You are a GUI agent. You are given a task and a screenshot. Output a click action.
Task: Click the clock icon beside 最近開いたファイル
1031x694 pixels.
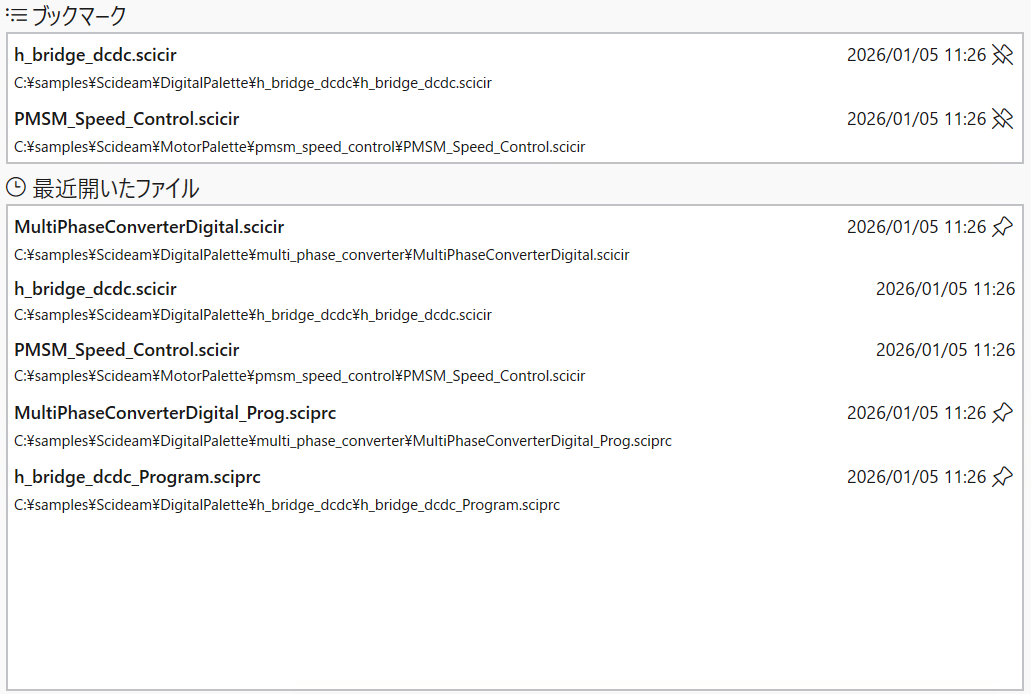[16, 187]
